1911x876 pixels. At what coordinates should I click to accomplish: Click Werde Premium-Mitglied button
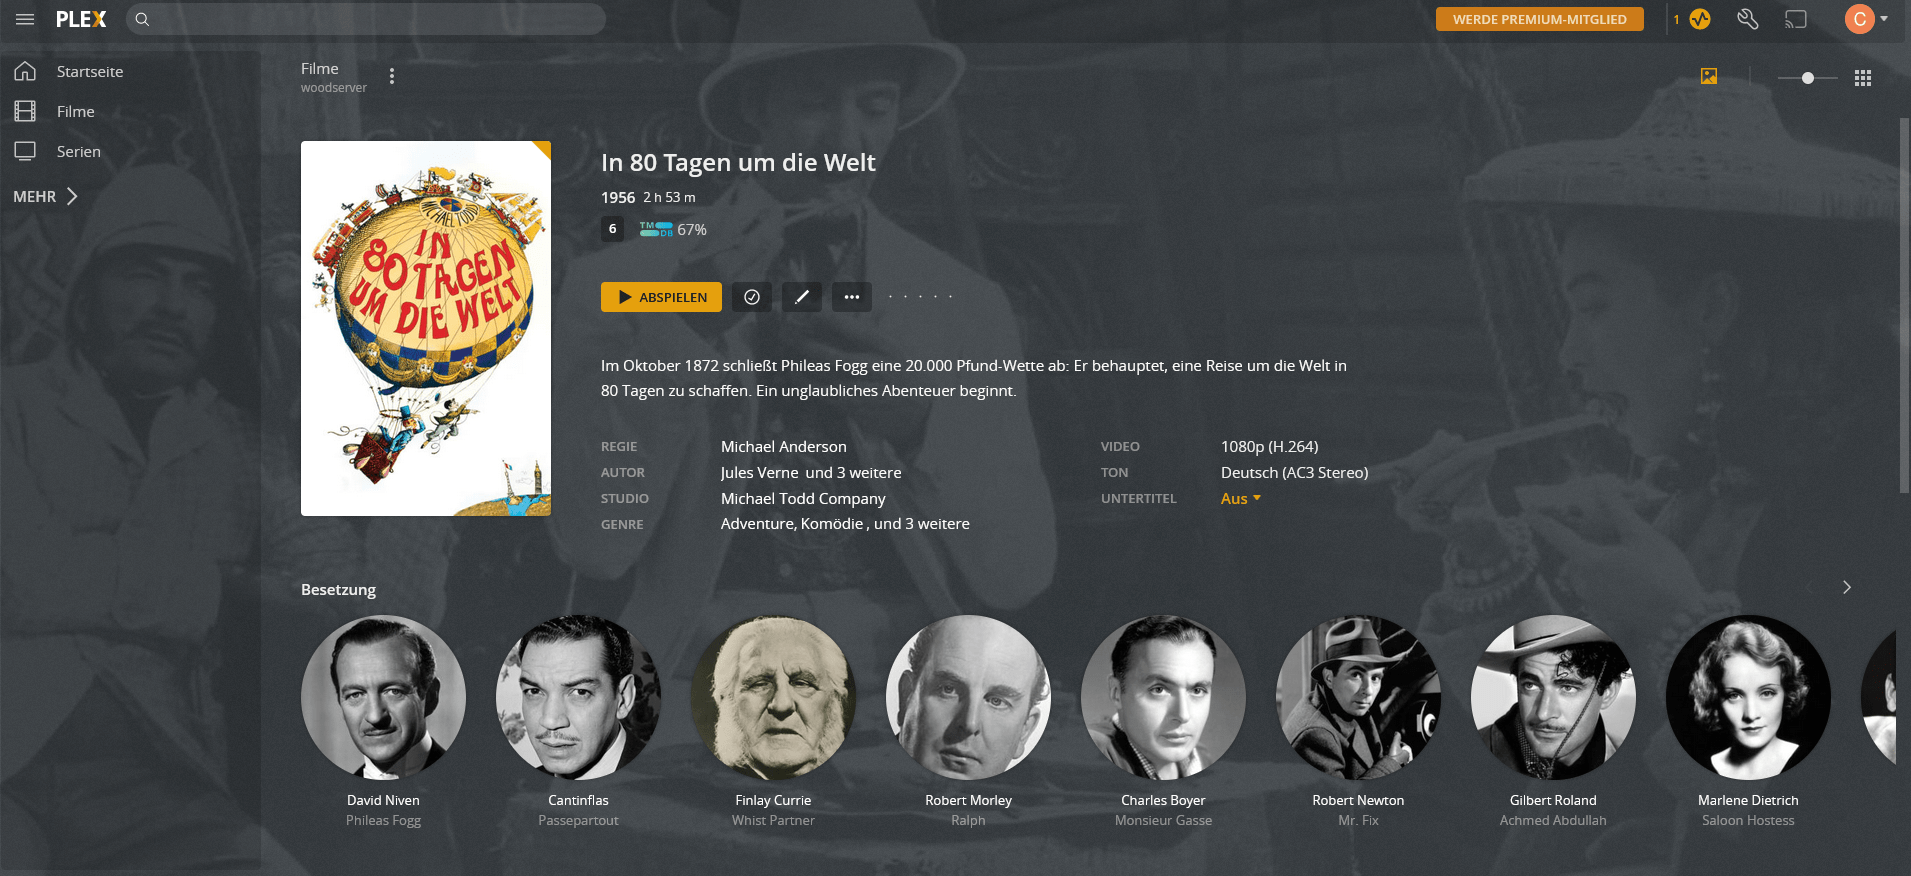[x=1540, y=19]
